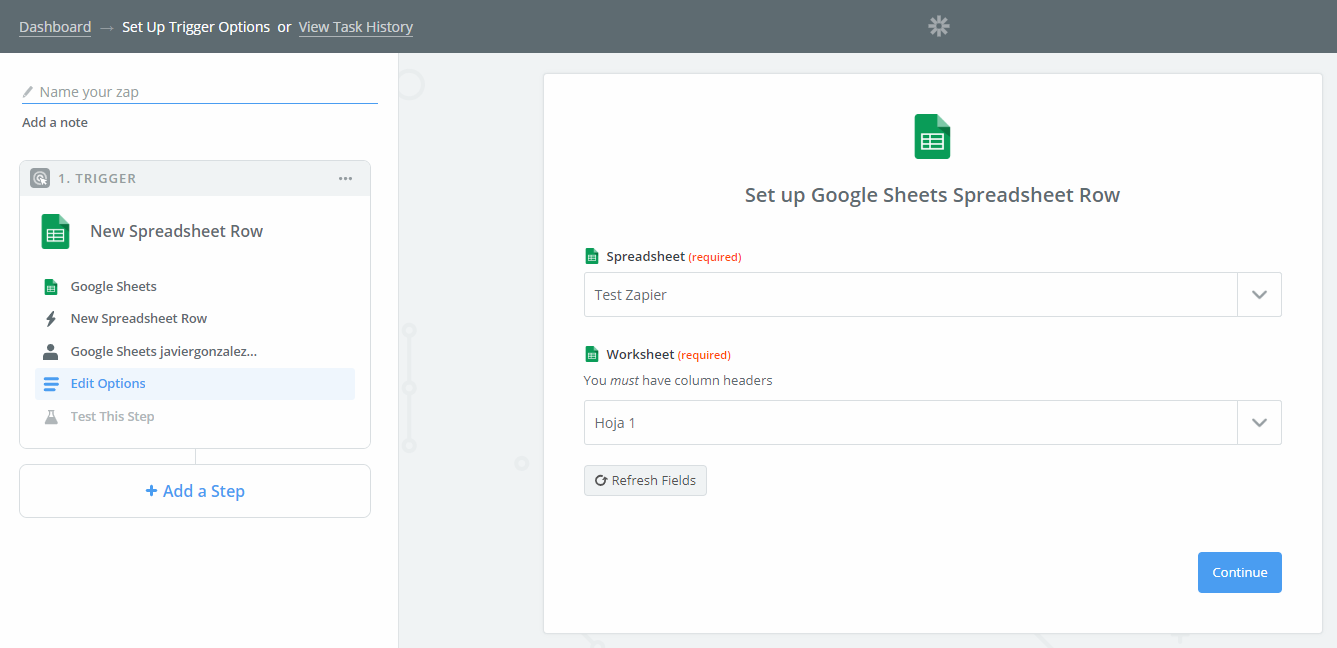1337x648 pixels.
Task: Open the View Task History link
Action: tap(355, 27)
